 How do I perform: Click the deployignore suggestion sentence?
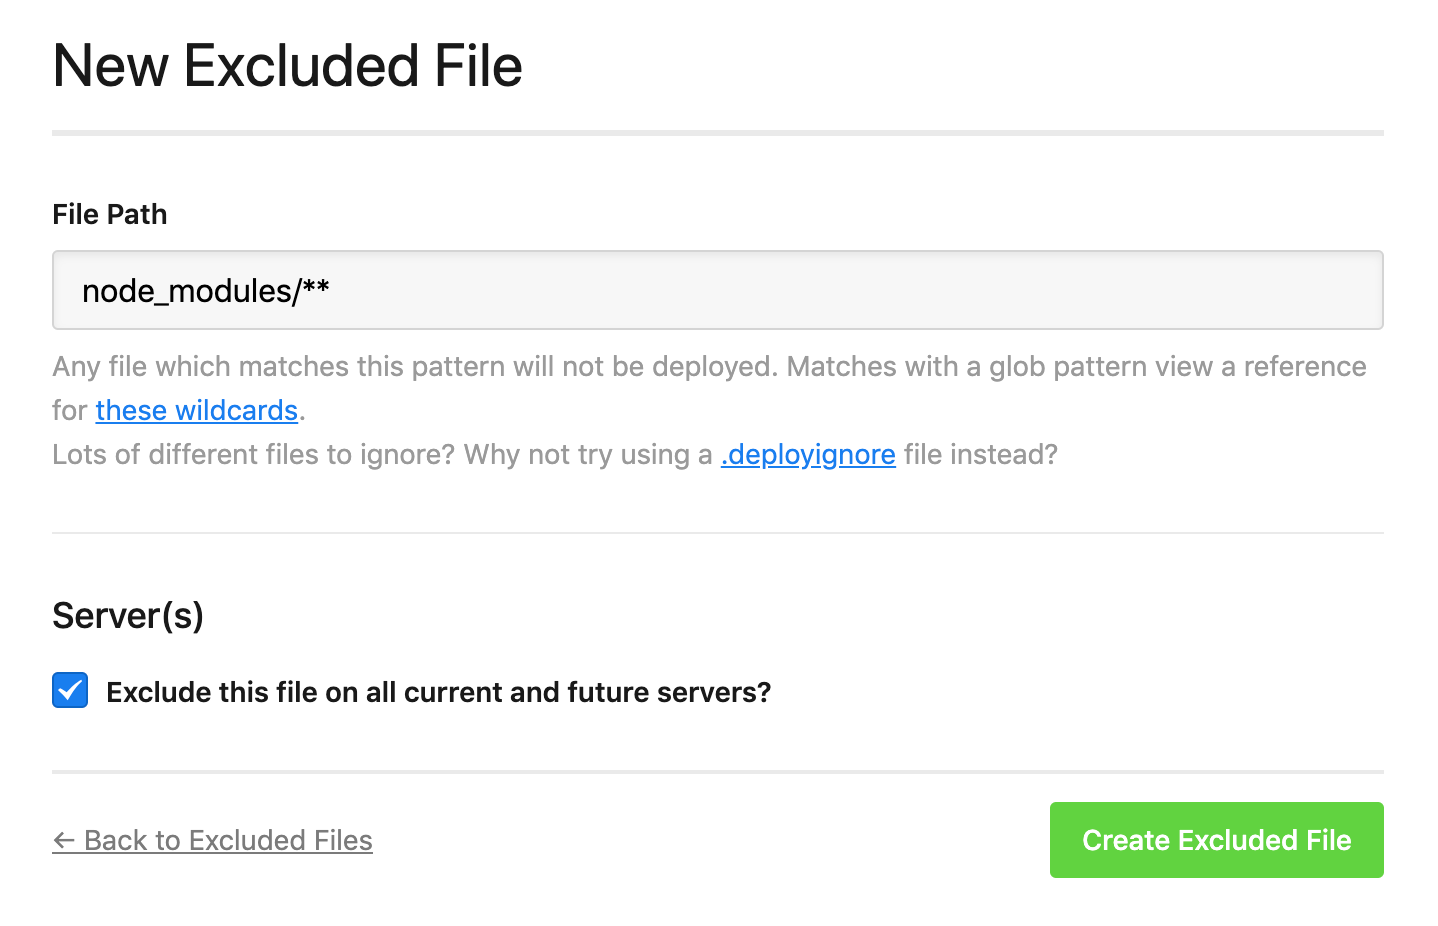(554, 454)
